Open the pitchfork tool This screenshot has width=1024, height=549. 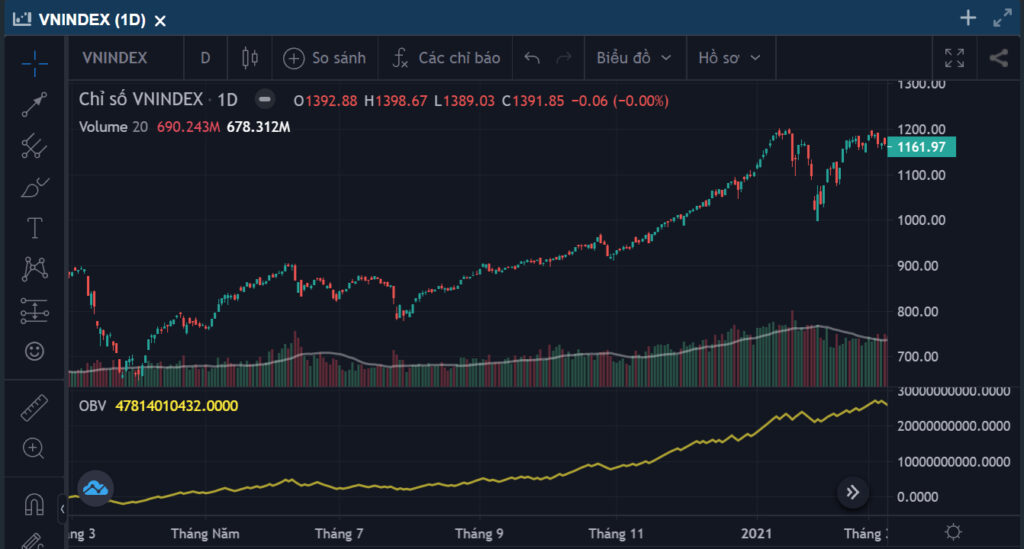[x=34, y=146]
